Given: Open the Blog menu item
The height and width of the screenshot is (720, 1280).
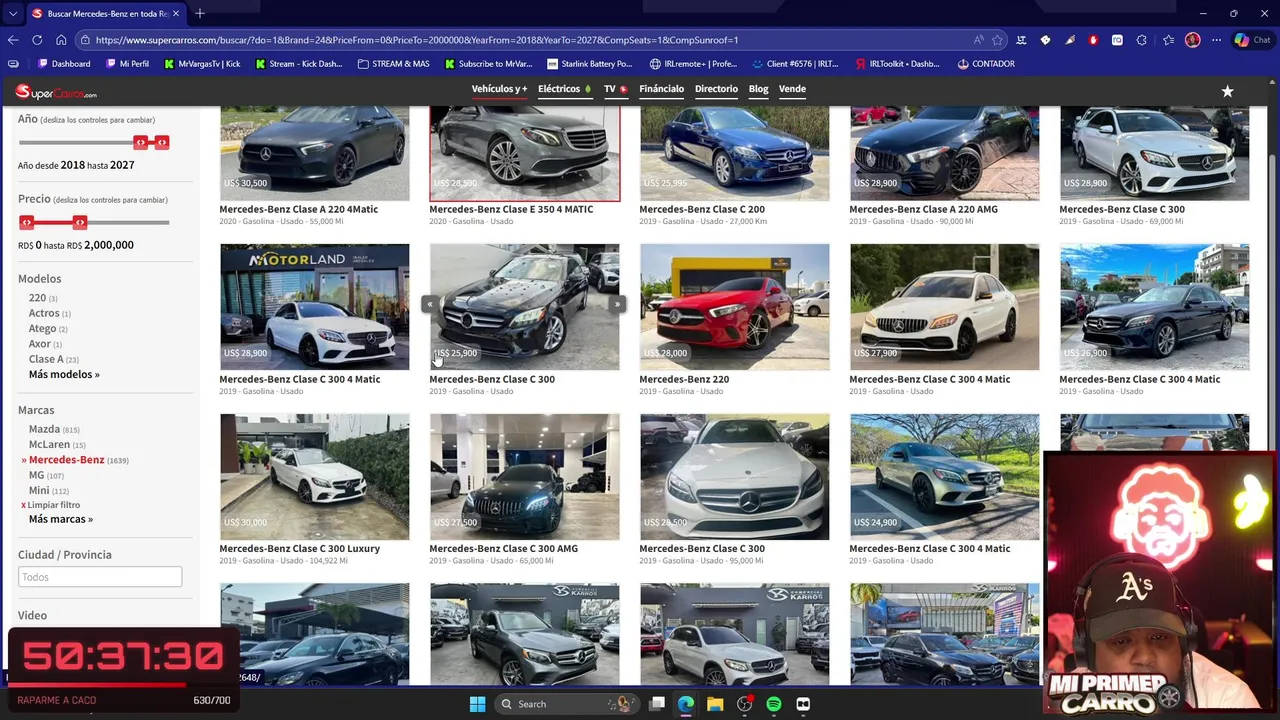Looking at the screenshot, I should pos(758,89).
